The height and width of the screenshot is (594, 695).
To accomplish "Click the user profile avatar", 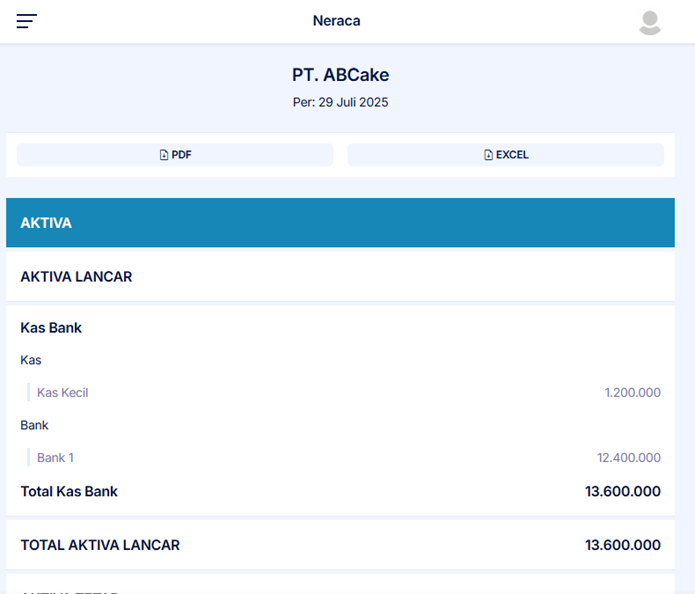I will click(x=650, y=22).
